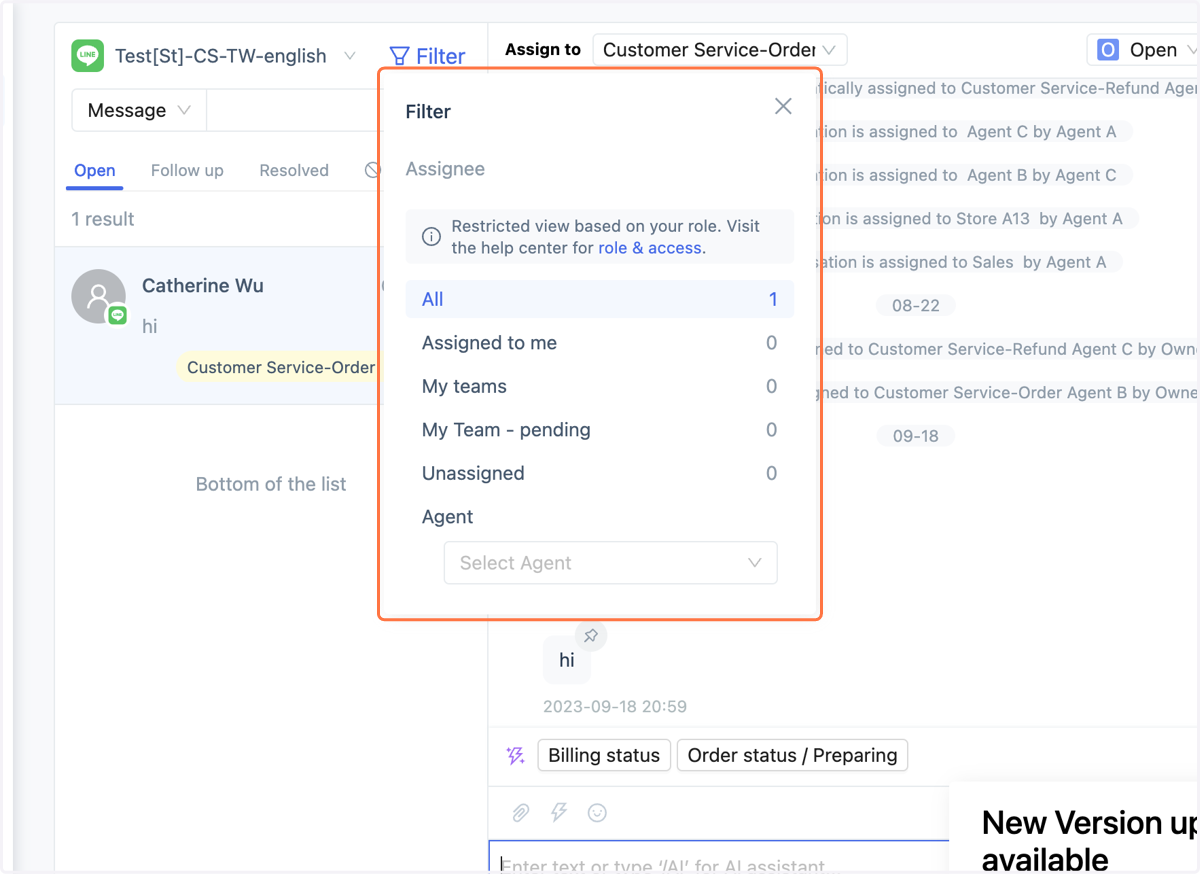Open the Open status dropdown

1144,50
